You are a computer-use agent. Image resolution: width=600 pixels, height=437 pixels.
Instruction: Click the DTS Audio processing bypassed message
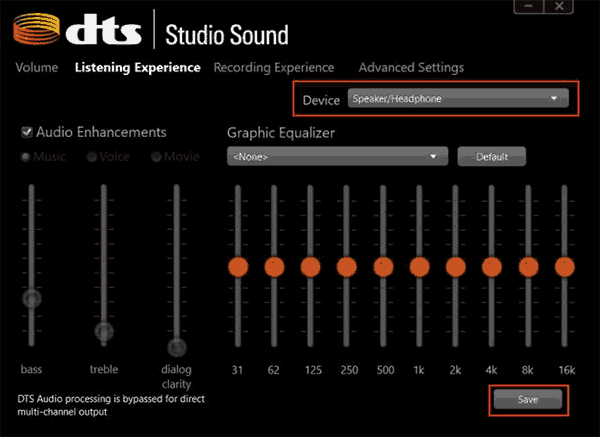tap(111, 405)
